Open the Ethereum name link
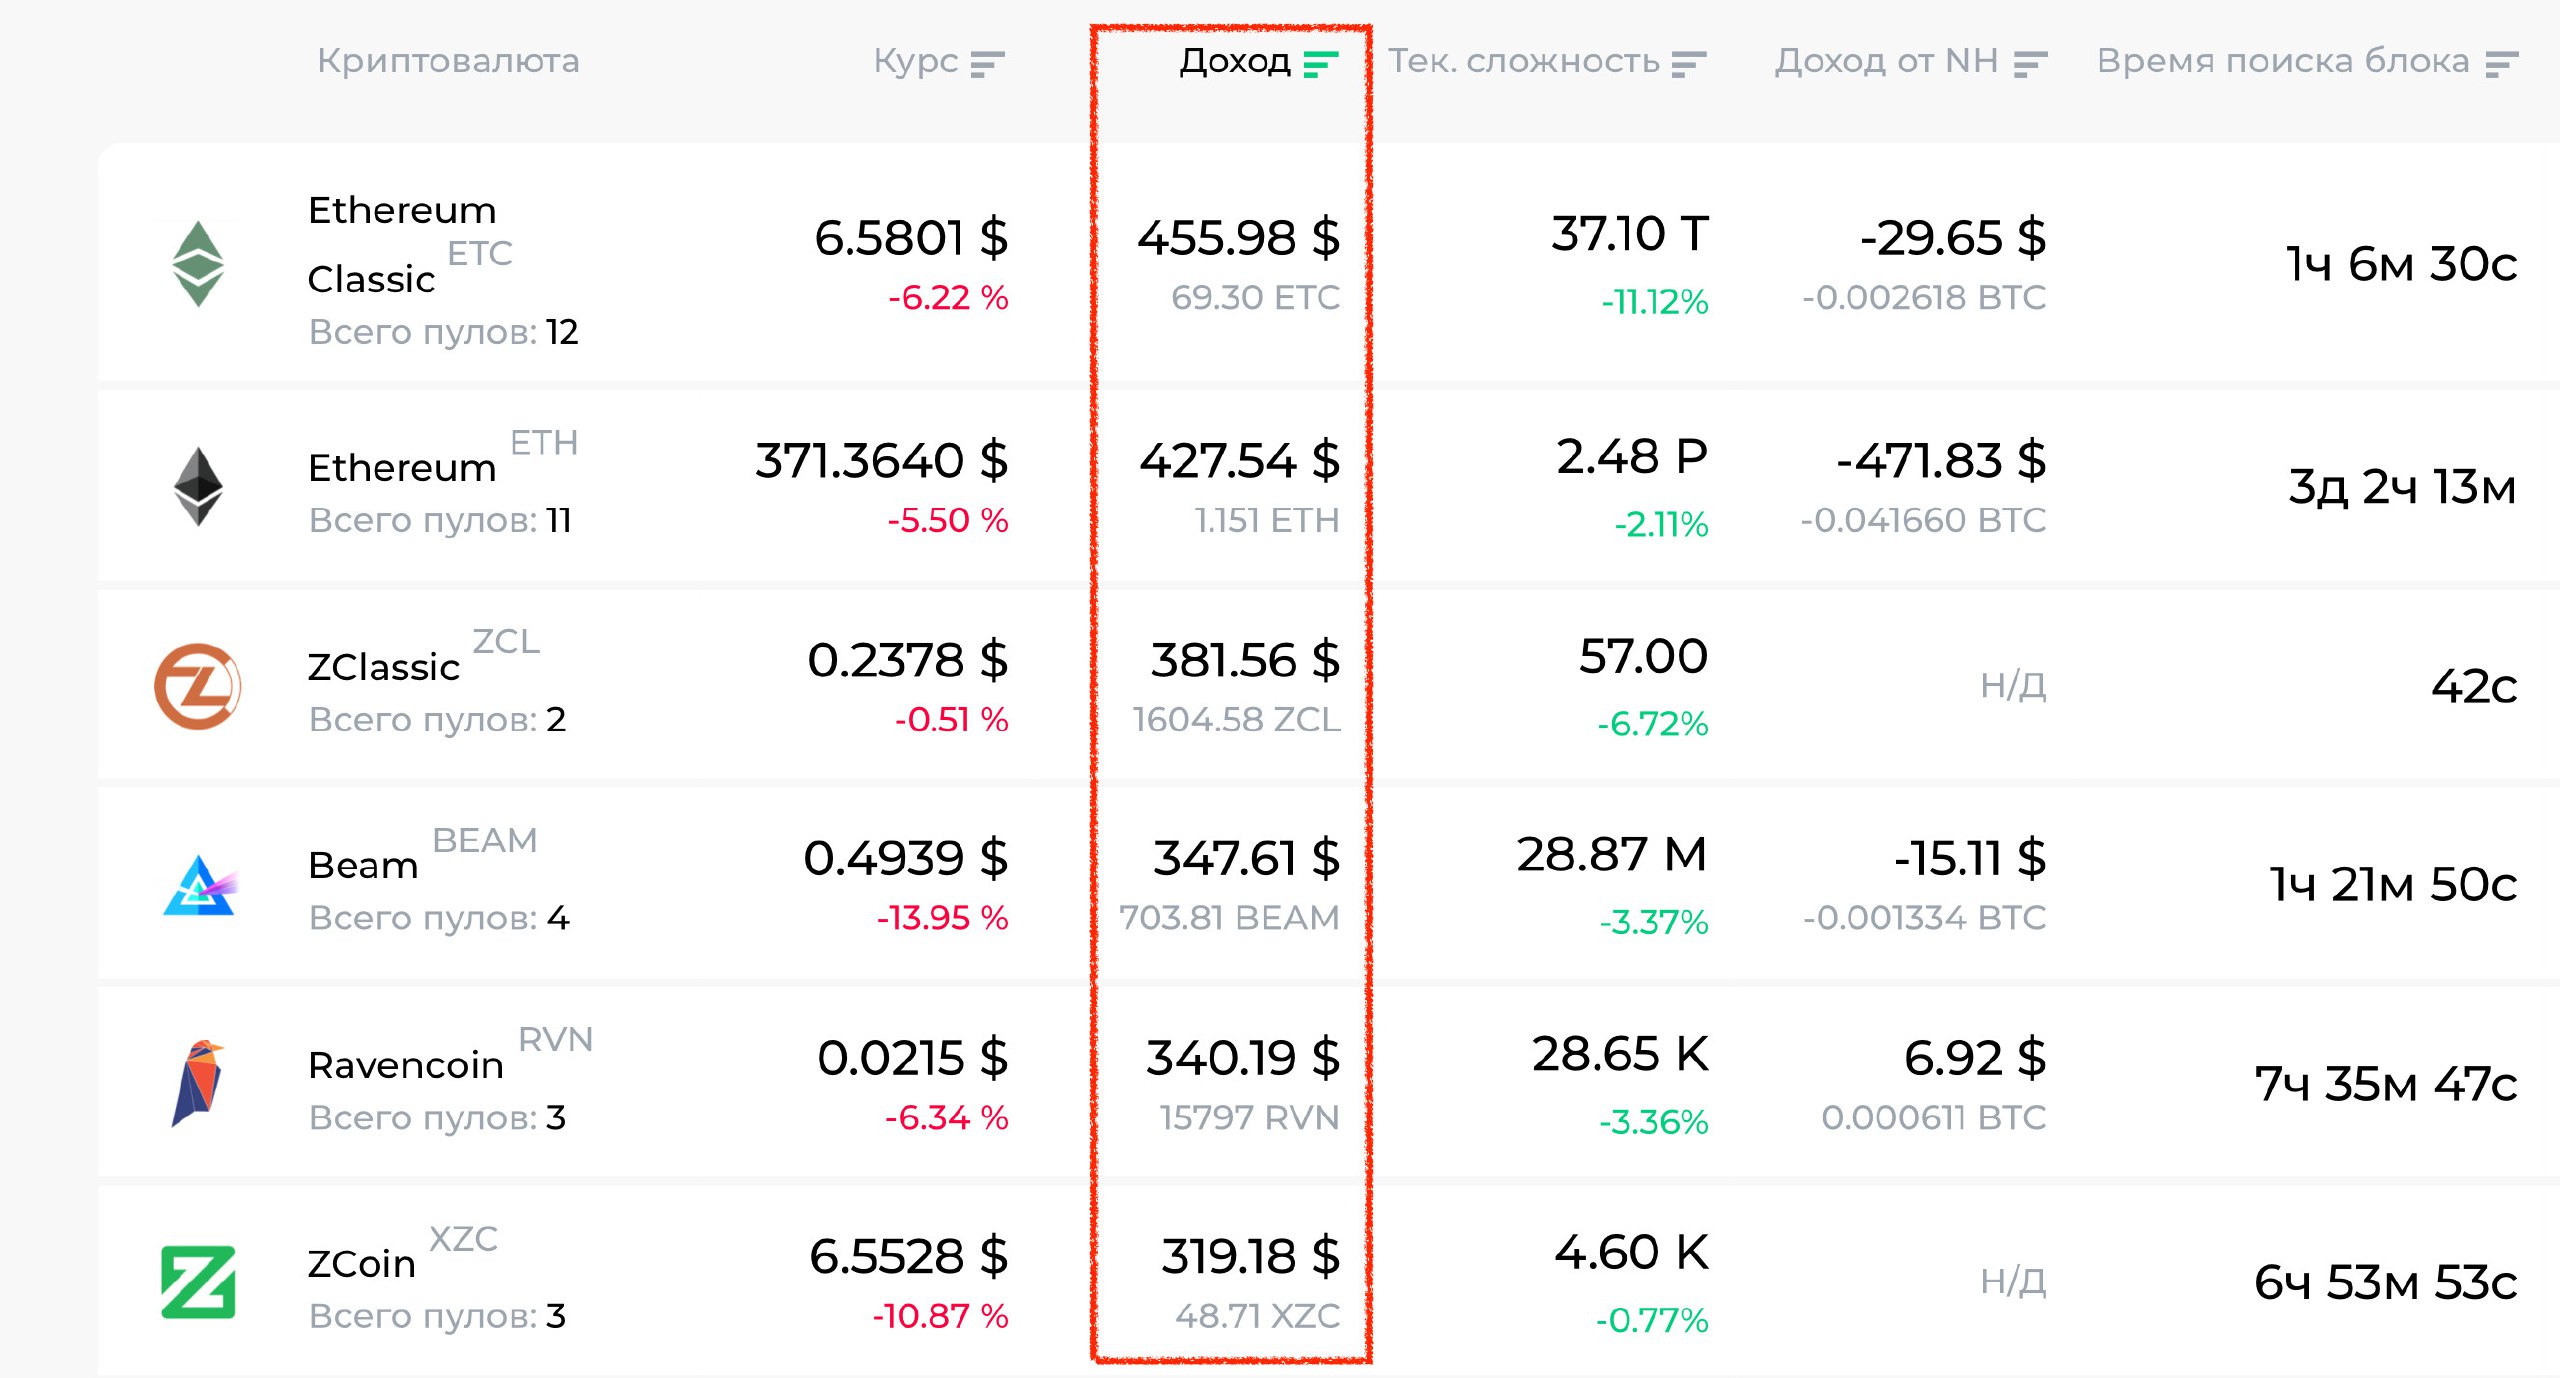 pos(402,468)
